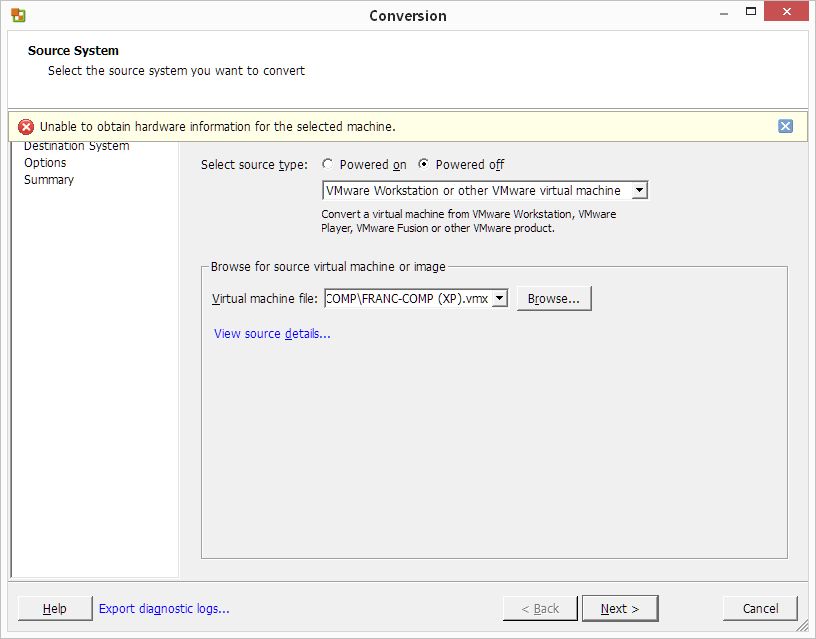This screenshot has height=639, width=816.
Task: Click the red error icon in the banner
Action: (x=26, y=126)
